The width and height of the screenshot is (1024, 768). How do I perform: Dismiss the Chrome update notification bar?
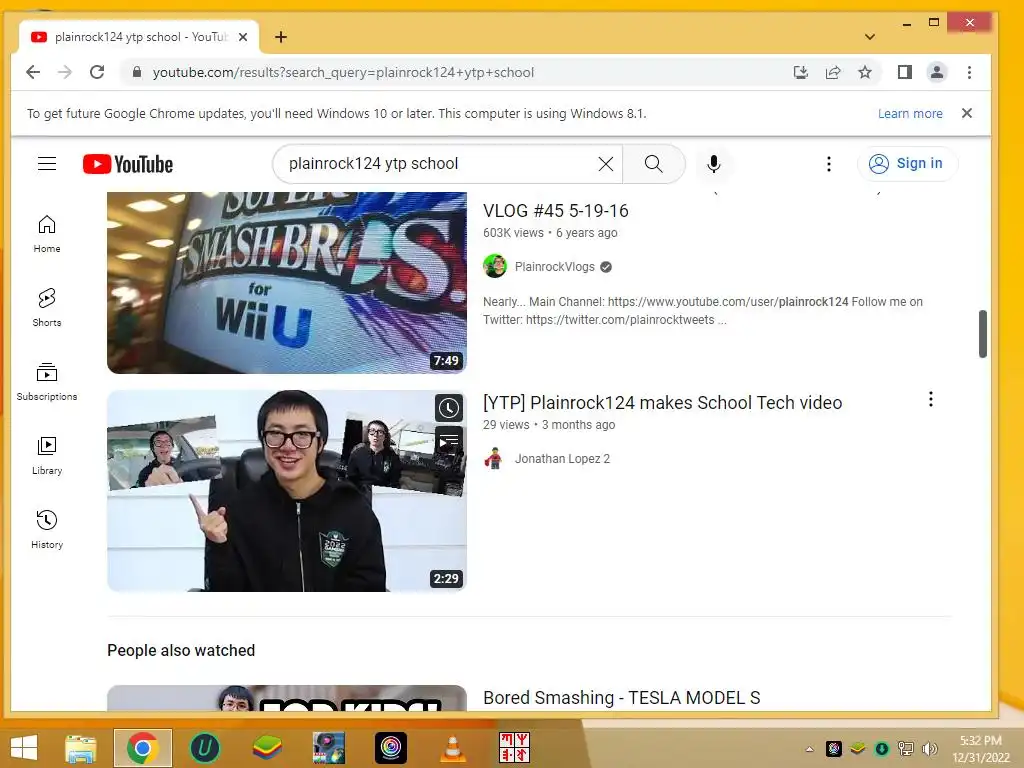point(967,113)
